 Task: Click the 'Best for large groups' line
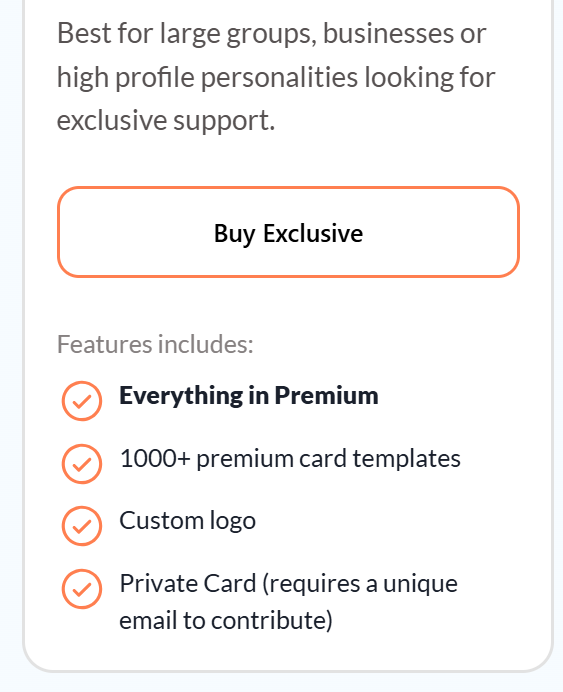(x=272, y=34)
